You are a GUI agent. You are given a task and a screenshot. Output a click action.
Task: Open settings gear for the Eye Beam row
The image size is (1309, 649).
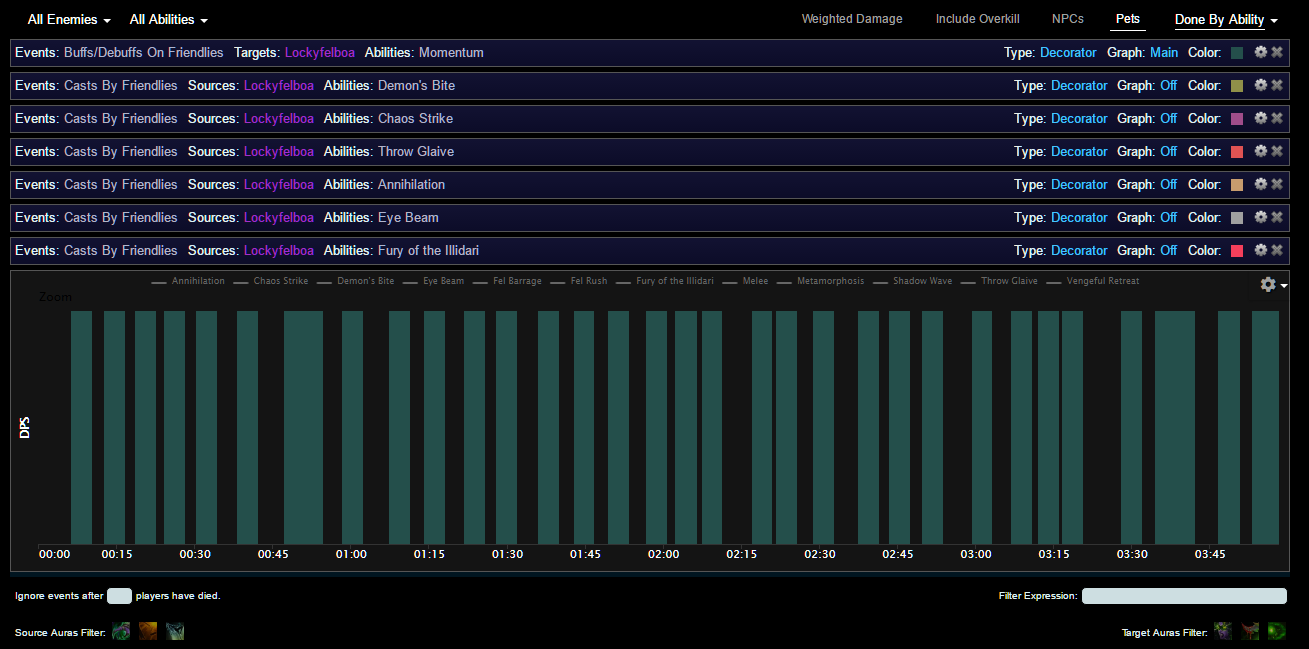(1261, 217)
